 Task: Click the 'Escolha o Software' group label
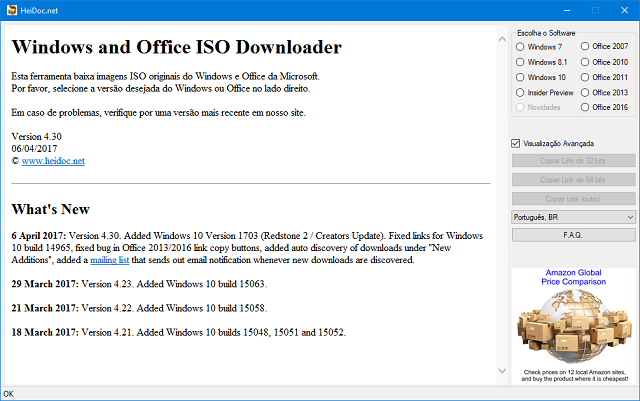[x=546, y=33]
